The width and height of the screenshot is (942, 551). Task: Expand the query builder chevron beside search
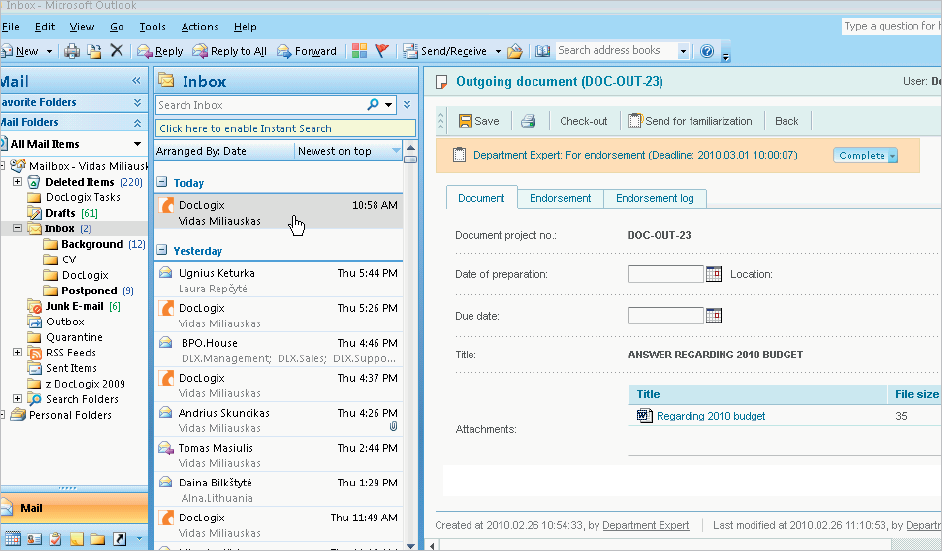407,105
